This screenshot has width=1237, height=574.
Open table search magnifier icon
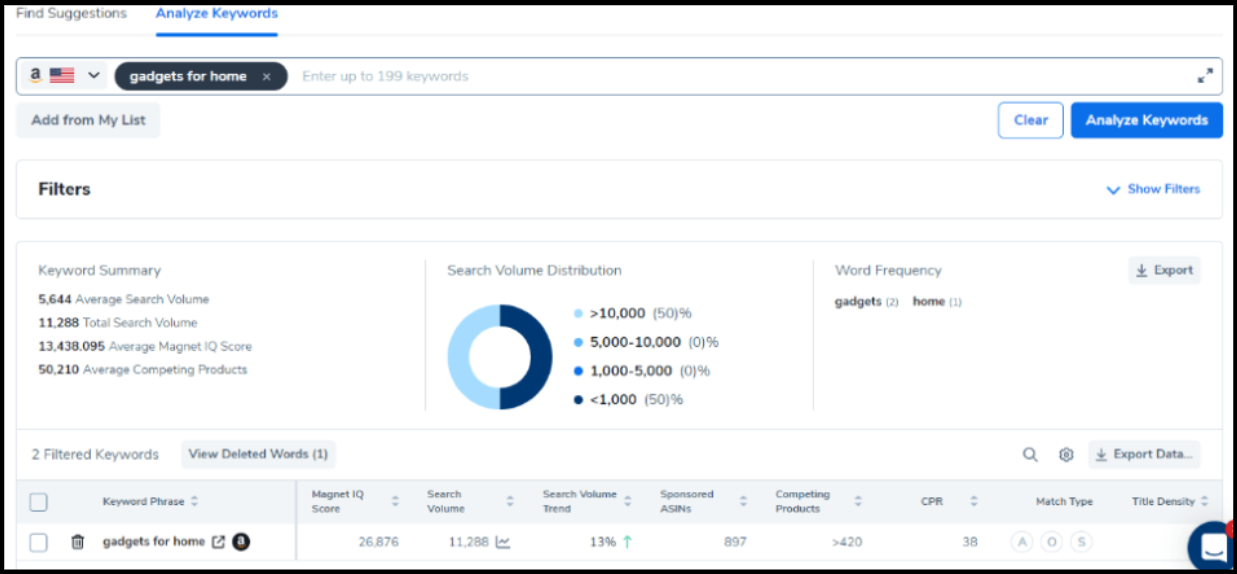pyautogui.click(x=1030, y=455)
